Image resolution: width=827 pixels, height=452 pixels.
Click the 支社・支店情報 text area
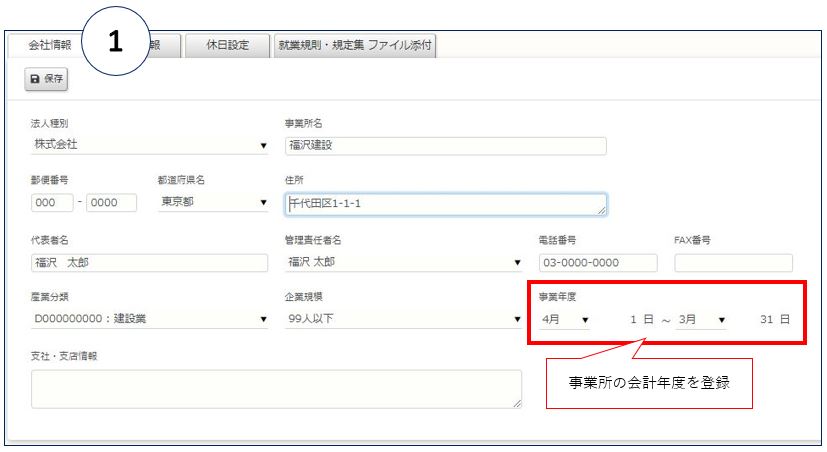pyautogui.click(x=275, y=388)
